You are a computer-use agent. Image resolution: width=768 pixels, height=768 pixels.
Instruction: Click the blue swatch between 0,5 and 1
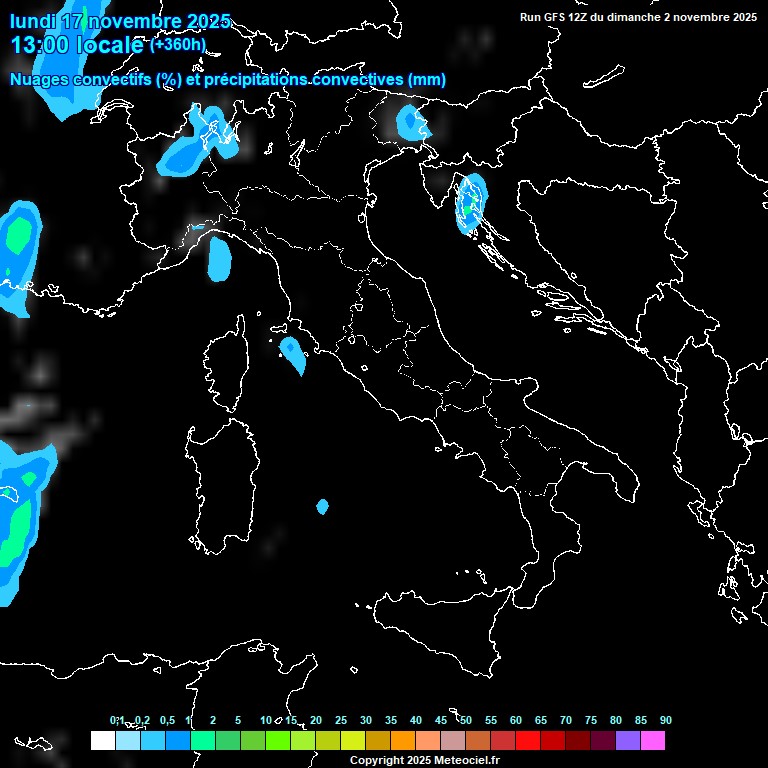(x=178, y=740)
